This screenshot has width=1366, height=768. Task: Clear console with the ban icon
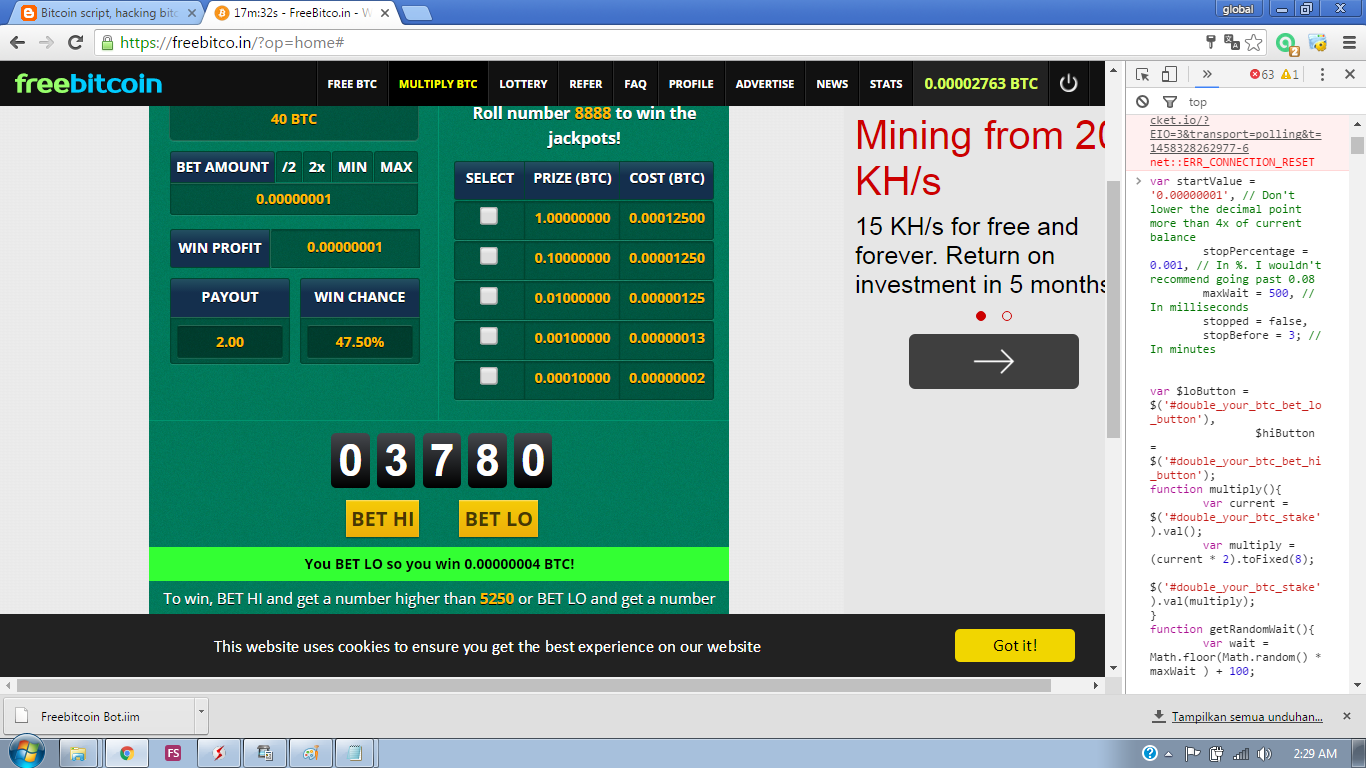[1143, 102]
